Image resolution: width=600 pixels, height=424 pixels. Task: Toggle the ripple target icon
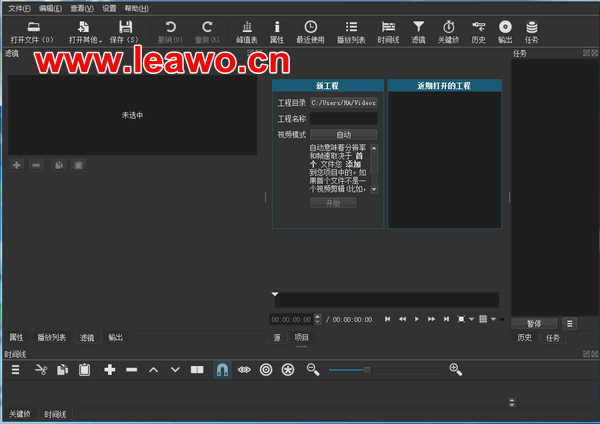[266, 370]
